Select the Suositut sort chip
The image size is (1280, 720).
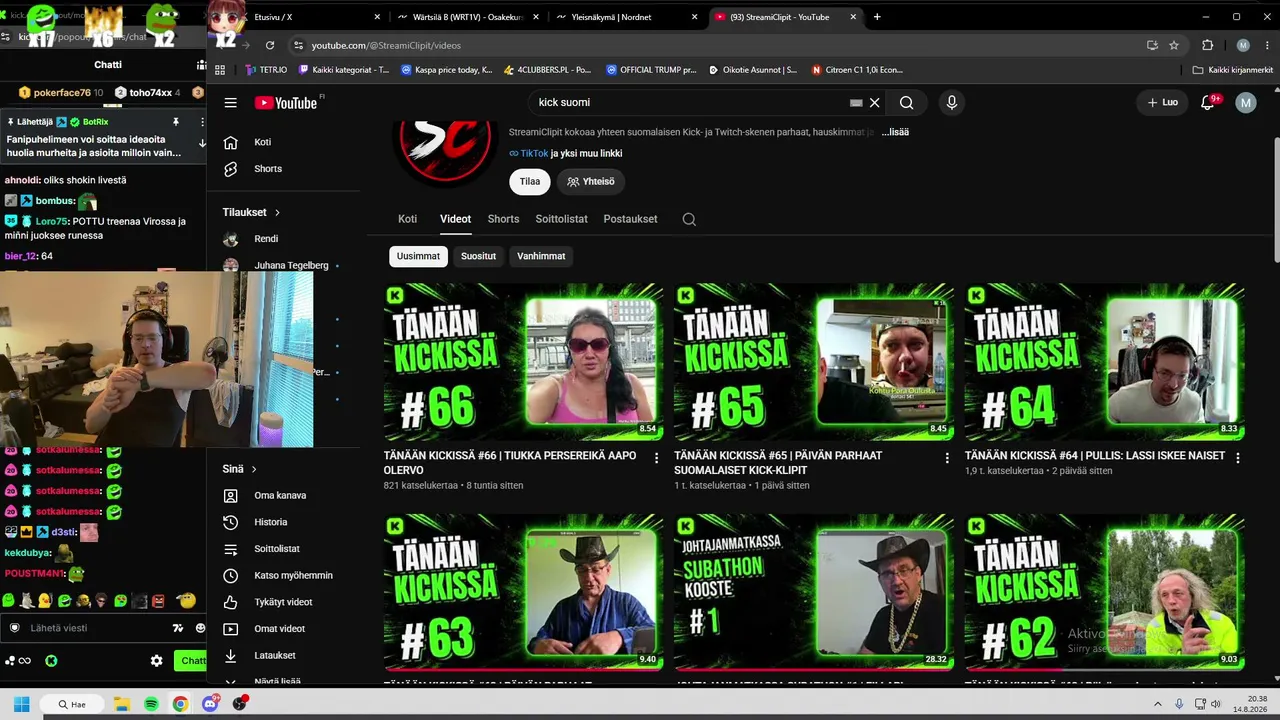tap(478, 256)
